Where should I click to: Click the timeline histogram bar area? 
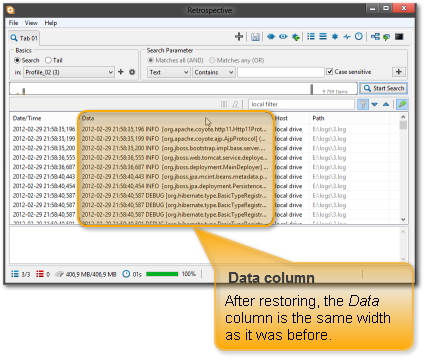(183, 89)
